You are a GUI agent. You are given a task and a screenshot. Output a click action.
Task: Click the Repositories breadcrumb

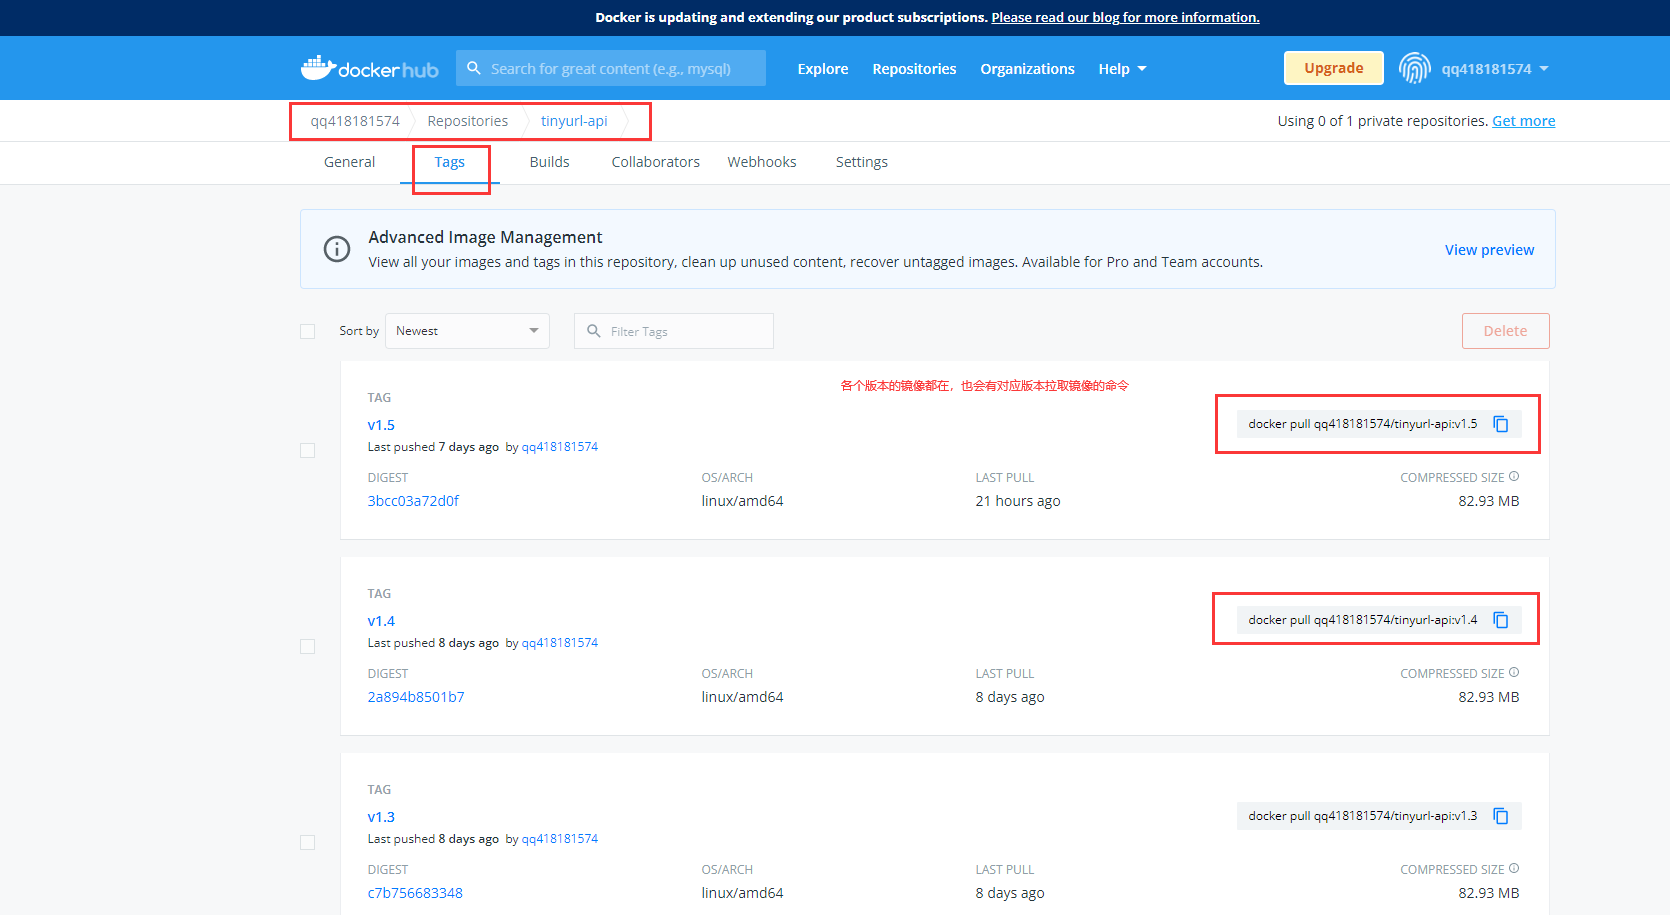467,121
